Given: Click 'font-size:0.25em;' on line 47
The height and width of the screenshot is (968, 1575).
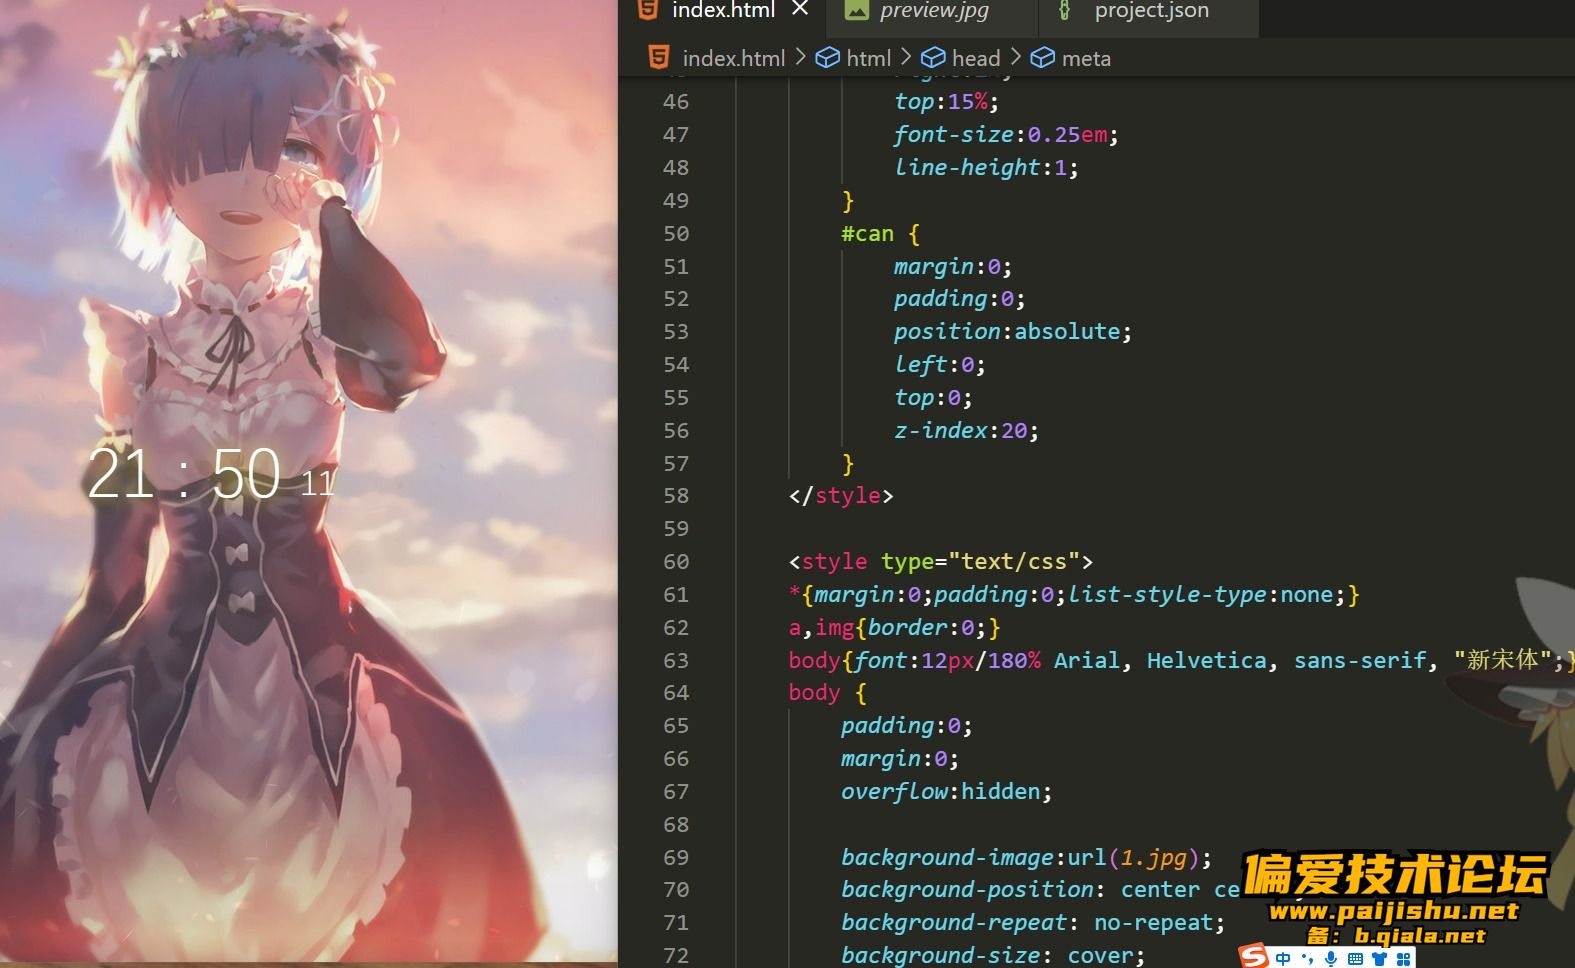Looking at the screenshot, I should coord(1006,134).
